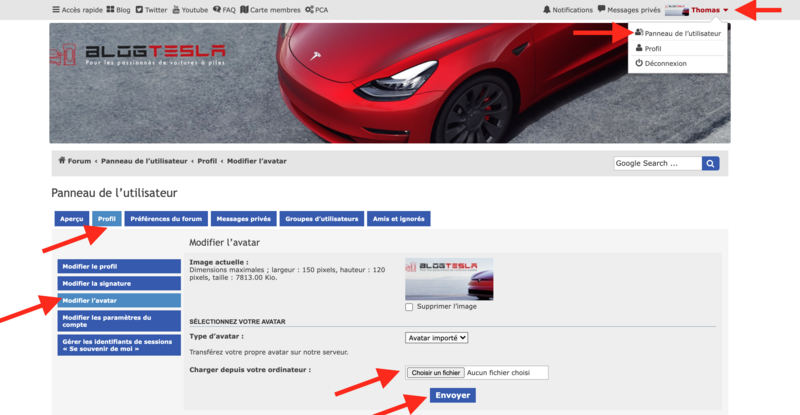Switch to the Profil tab
Viewport: 800px width, 415px height.
107,218
